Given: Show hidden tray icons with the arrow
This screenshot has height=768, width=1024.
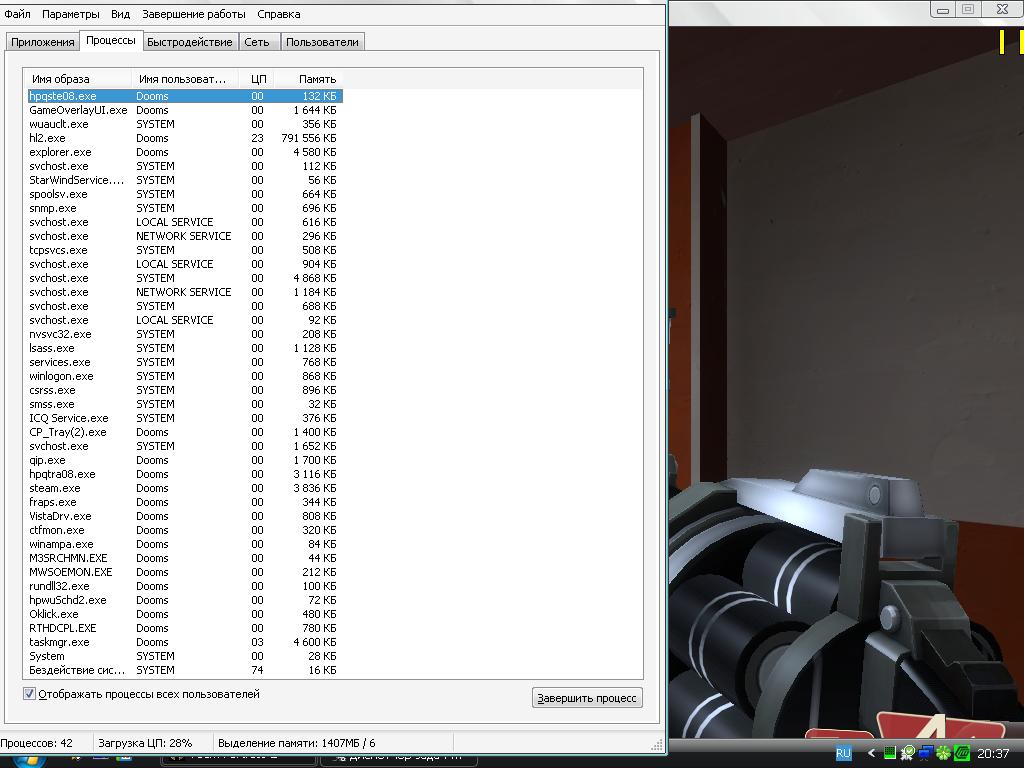Looking at the screenshot, I should [x=871, y=753].
